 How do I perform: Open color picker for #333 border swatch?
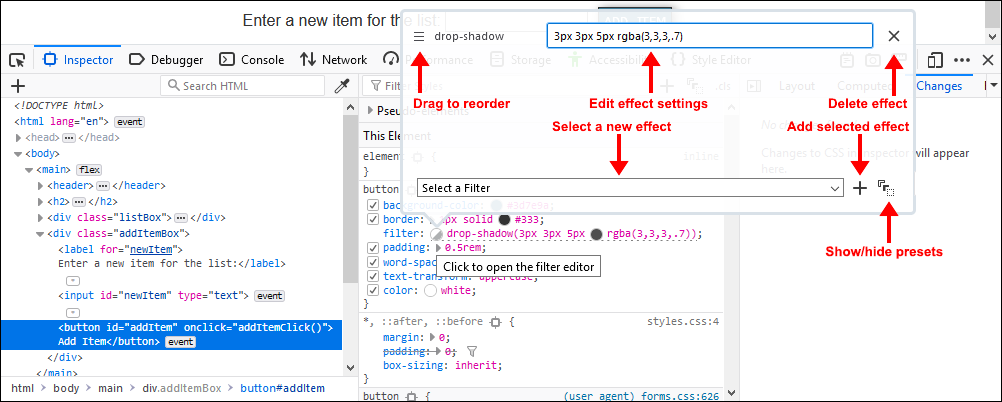pyautogui.click(x=504, y=220)
